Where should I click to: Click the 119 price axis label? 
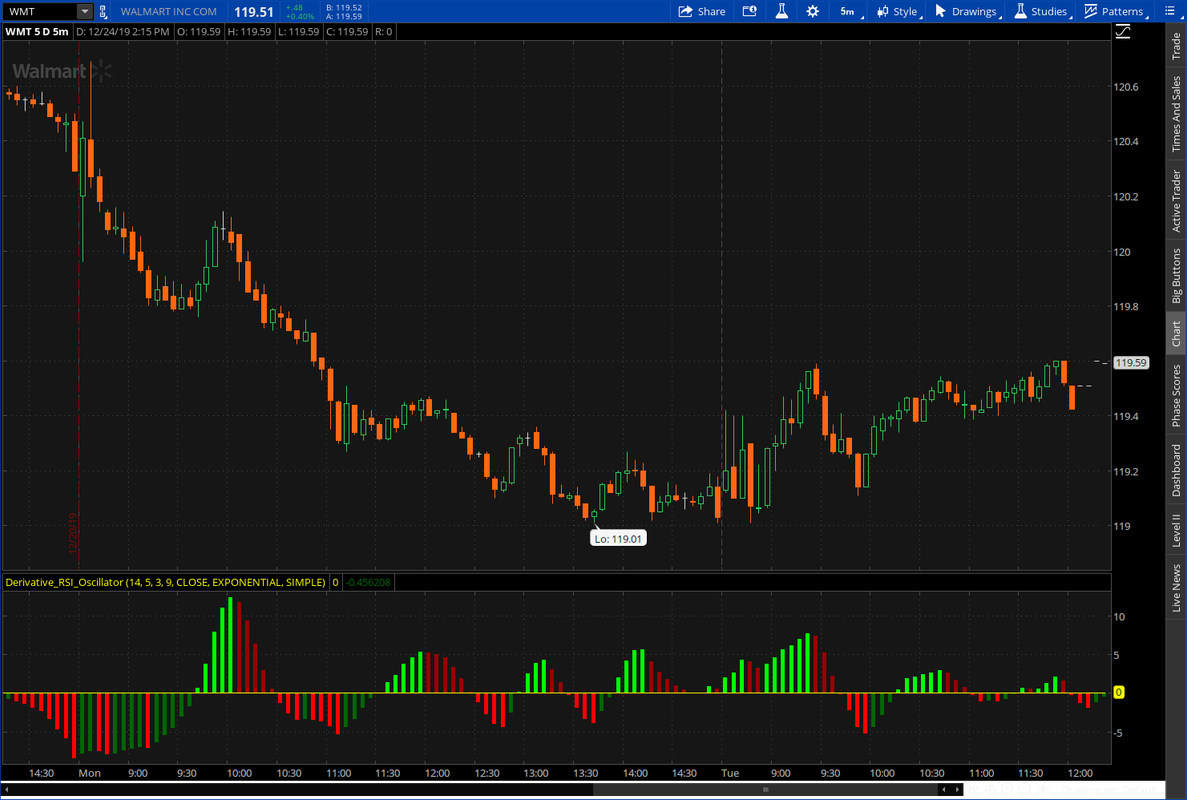click(1121, 526)
